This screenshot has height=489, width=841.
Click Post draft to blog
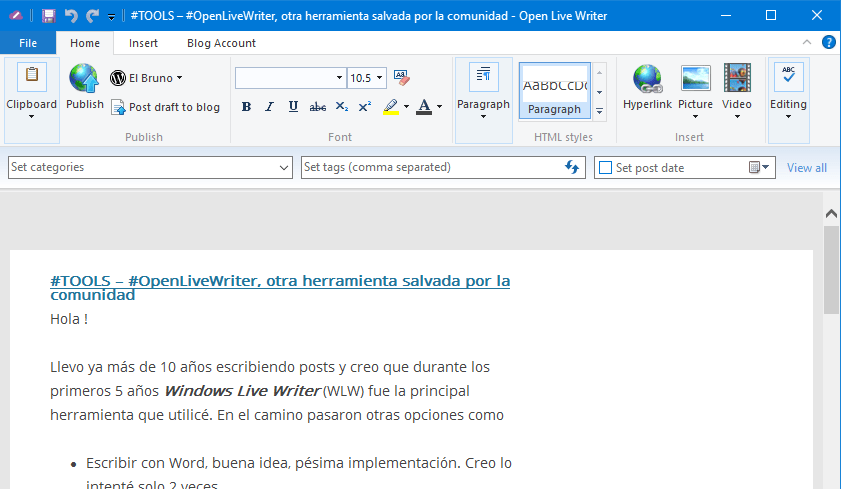coord(165,107)
